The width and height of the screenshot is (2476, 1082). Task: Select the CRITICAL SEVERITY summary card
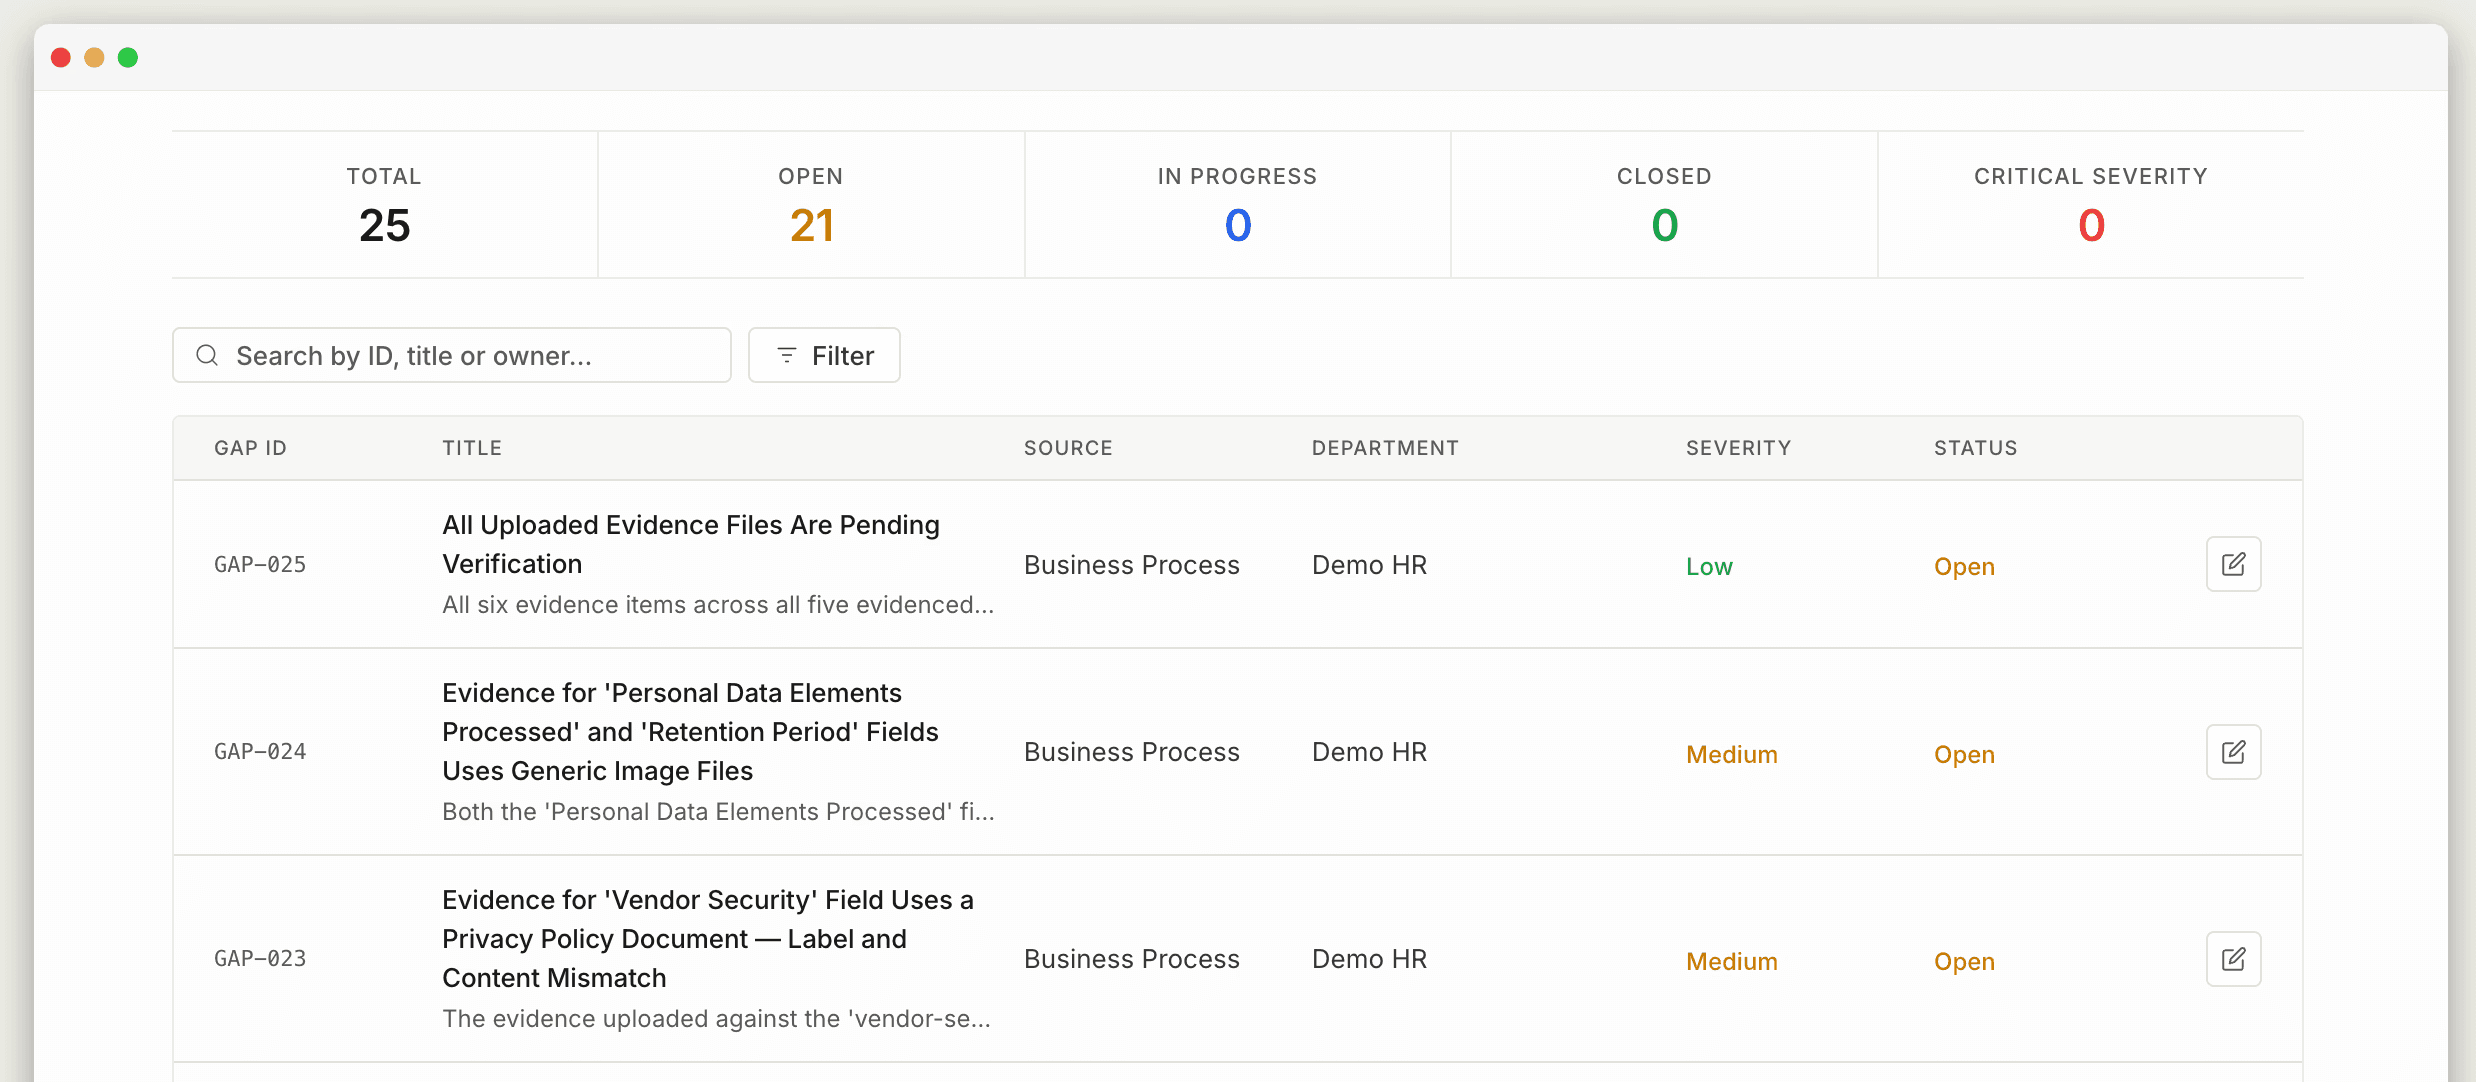point(2091,205)
